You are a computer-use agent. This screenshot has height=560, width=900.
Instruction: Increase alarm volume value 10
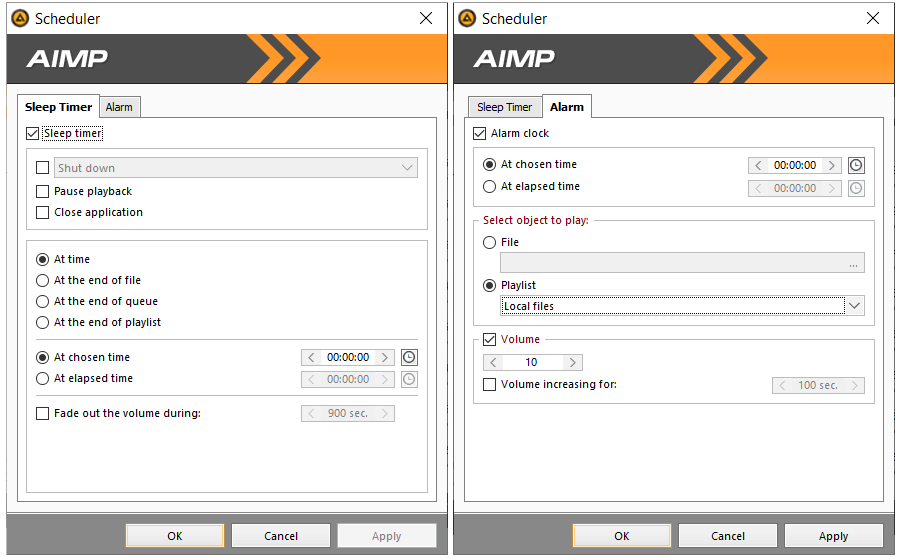pos(573,363)
